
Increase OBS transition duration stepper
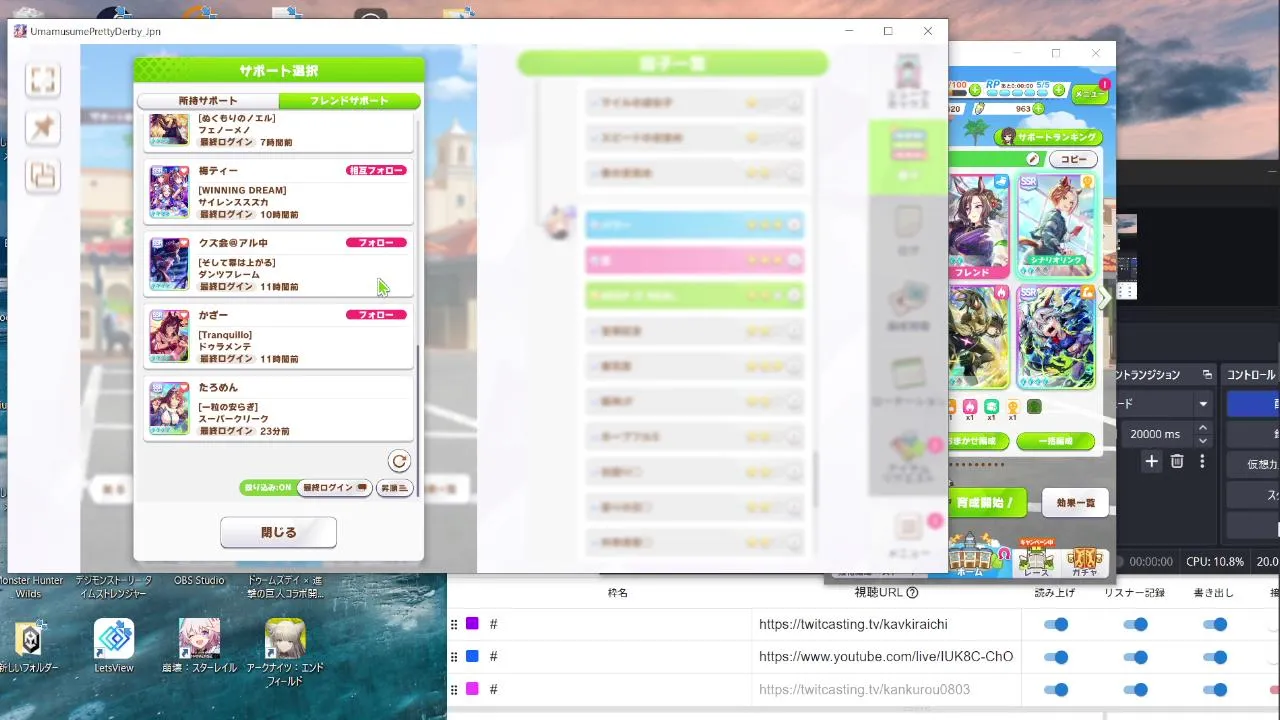click(x=1202, y=428)
